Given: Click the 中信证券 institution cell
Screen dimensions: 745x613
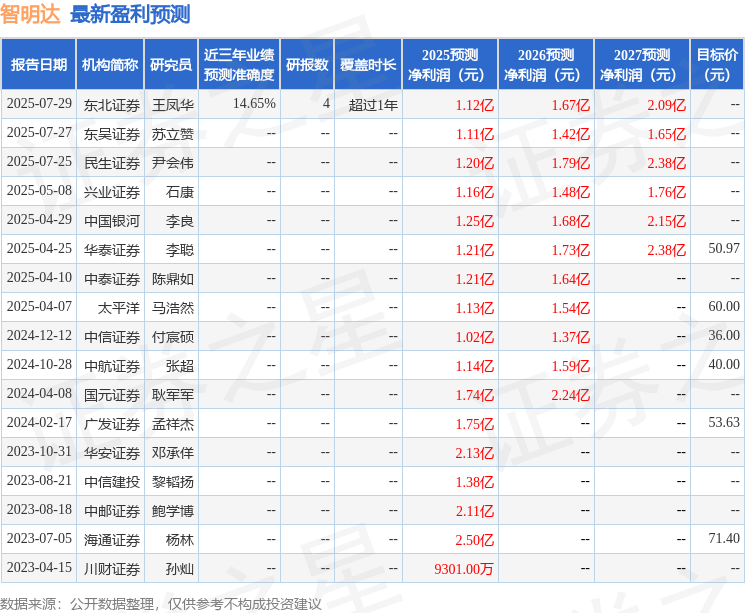Looking at the screenshot, I should 112,337.
